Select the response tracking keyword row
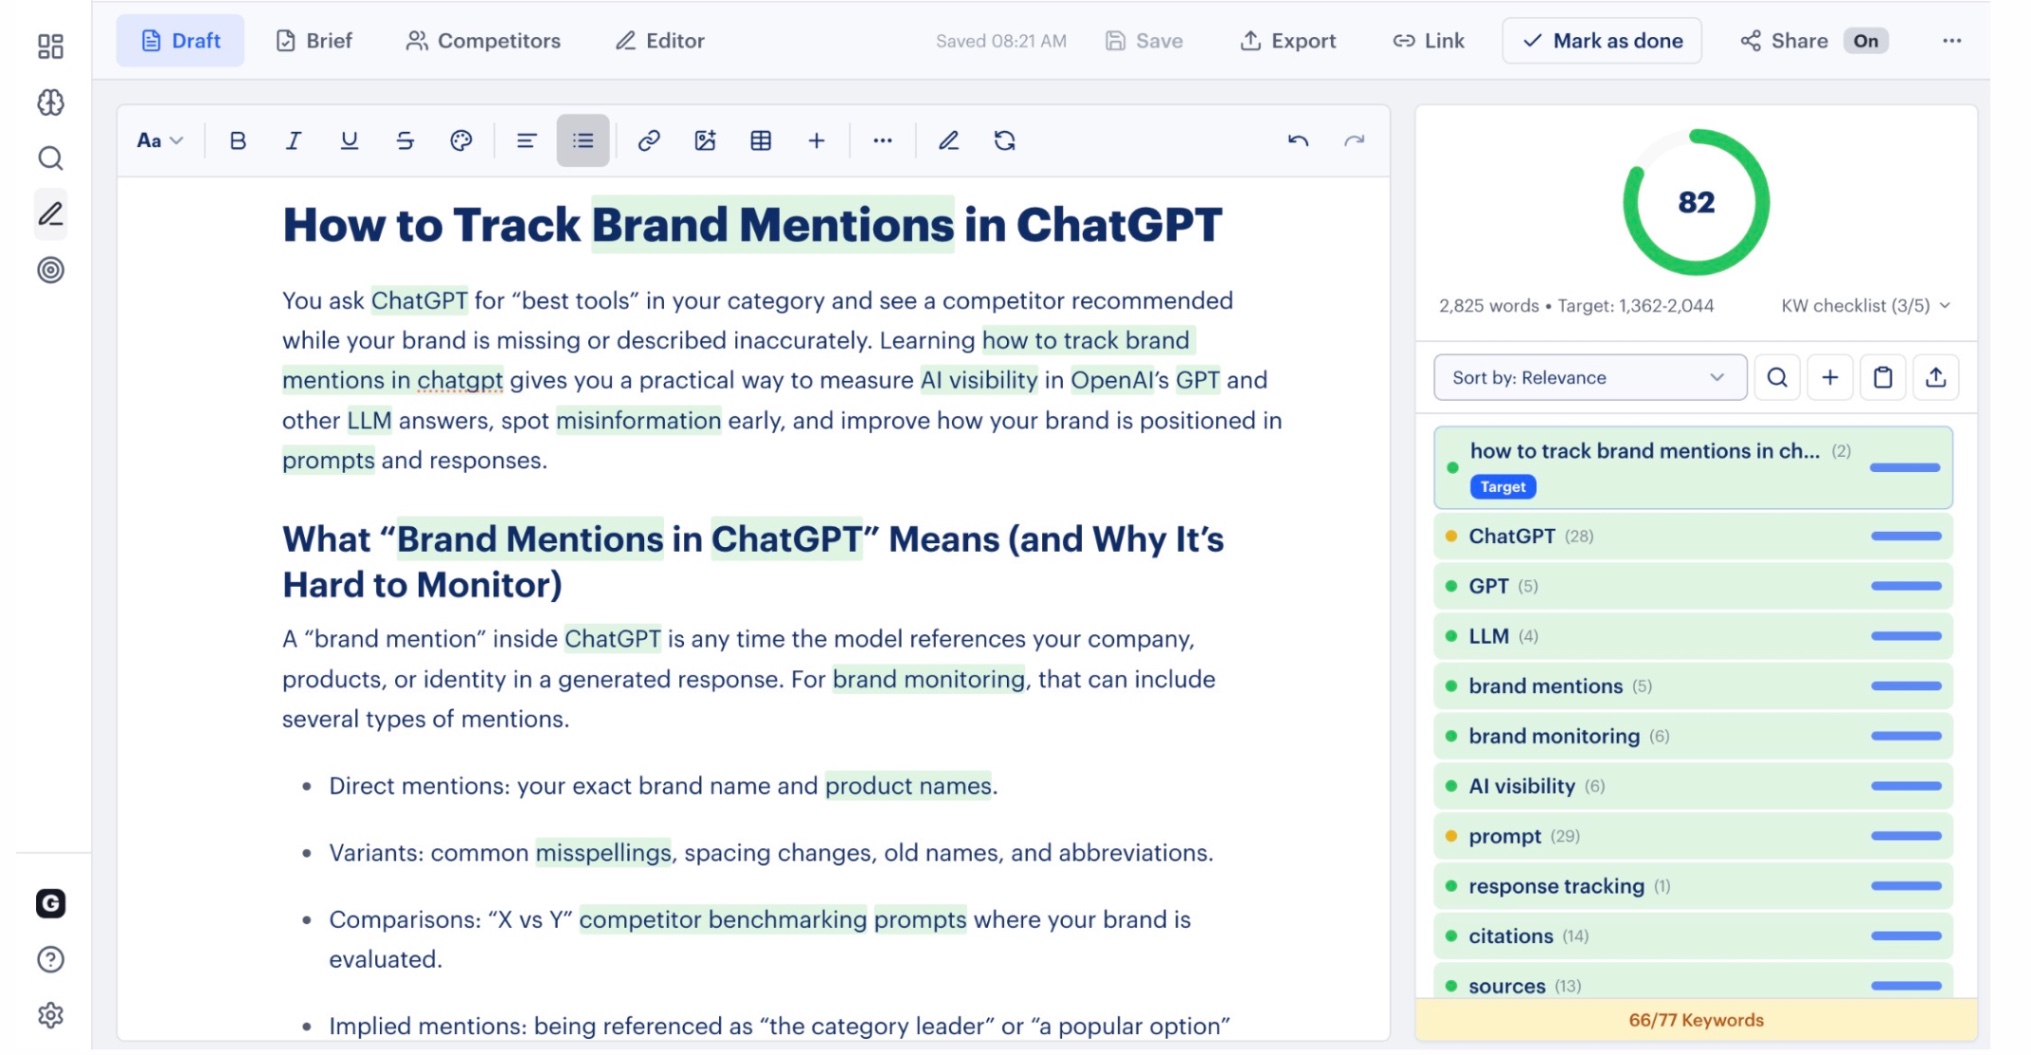The width and height of the screenshot is (2031, 1055). tap(1693, 886)
